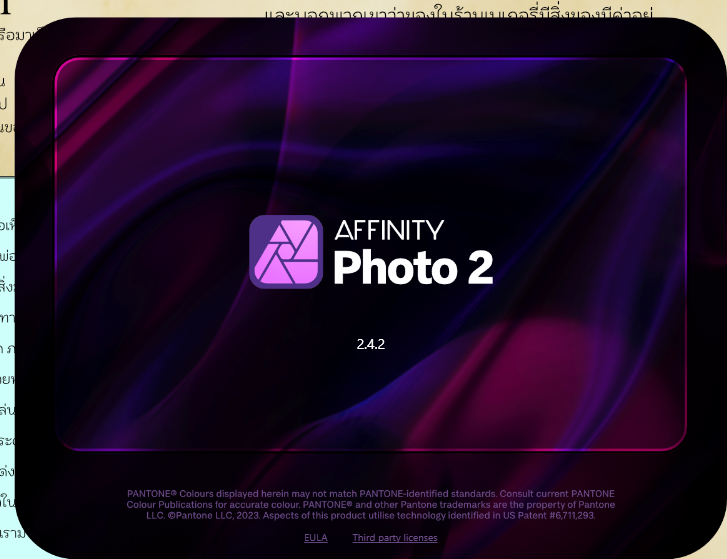Open the EULA link
The height and width of the screenshot is (559, 727).
pyautogui.click(x=316, y=538)
